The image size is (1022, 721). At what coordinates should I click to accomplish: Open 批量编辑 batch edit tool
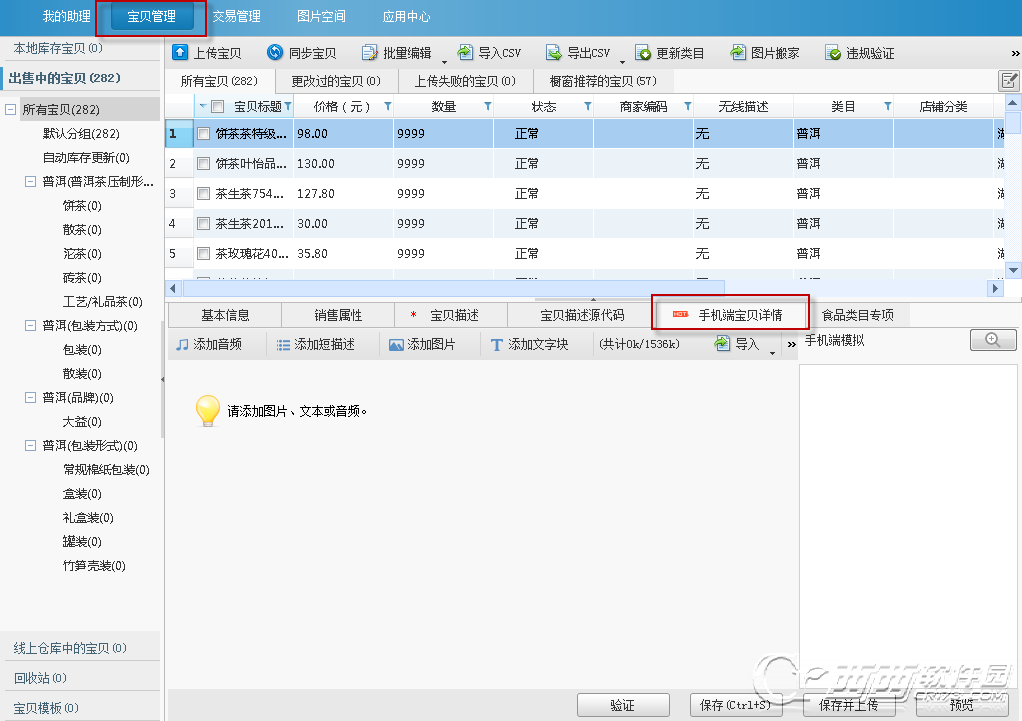(397, 53)
